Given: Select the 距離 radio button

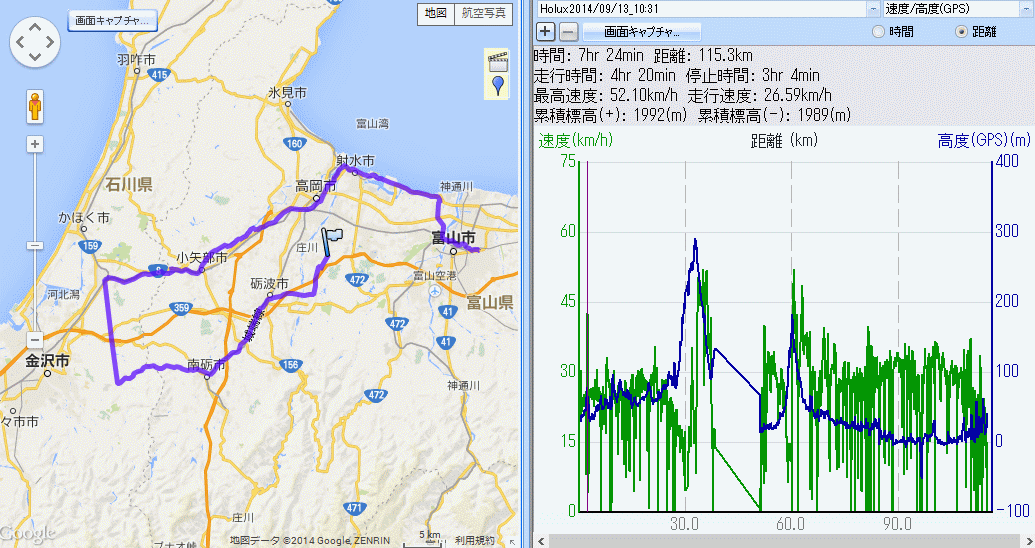Looking at the screenshot, I should pos(962,32).
